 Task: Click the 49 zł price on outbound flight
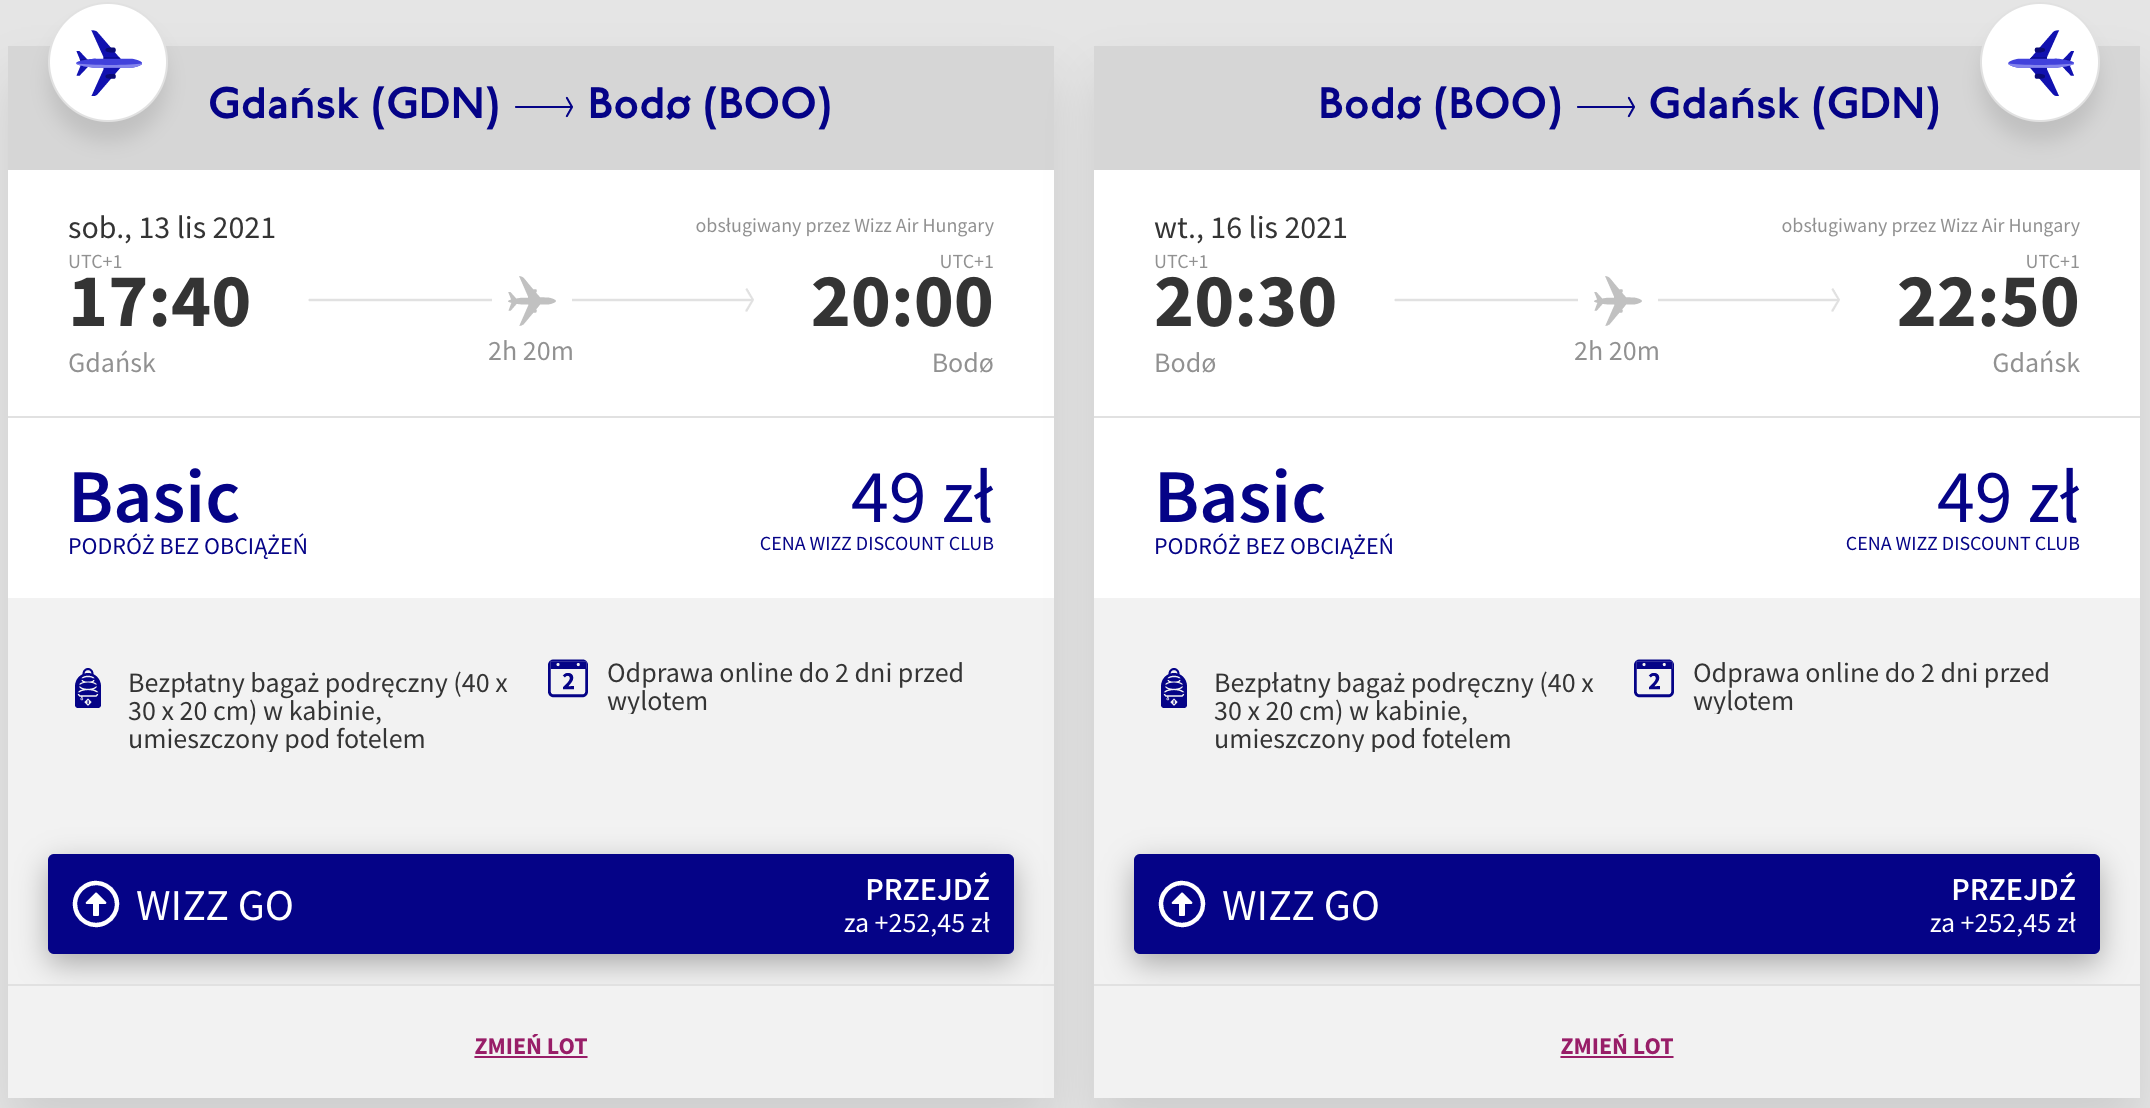pos(921,498)
